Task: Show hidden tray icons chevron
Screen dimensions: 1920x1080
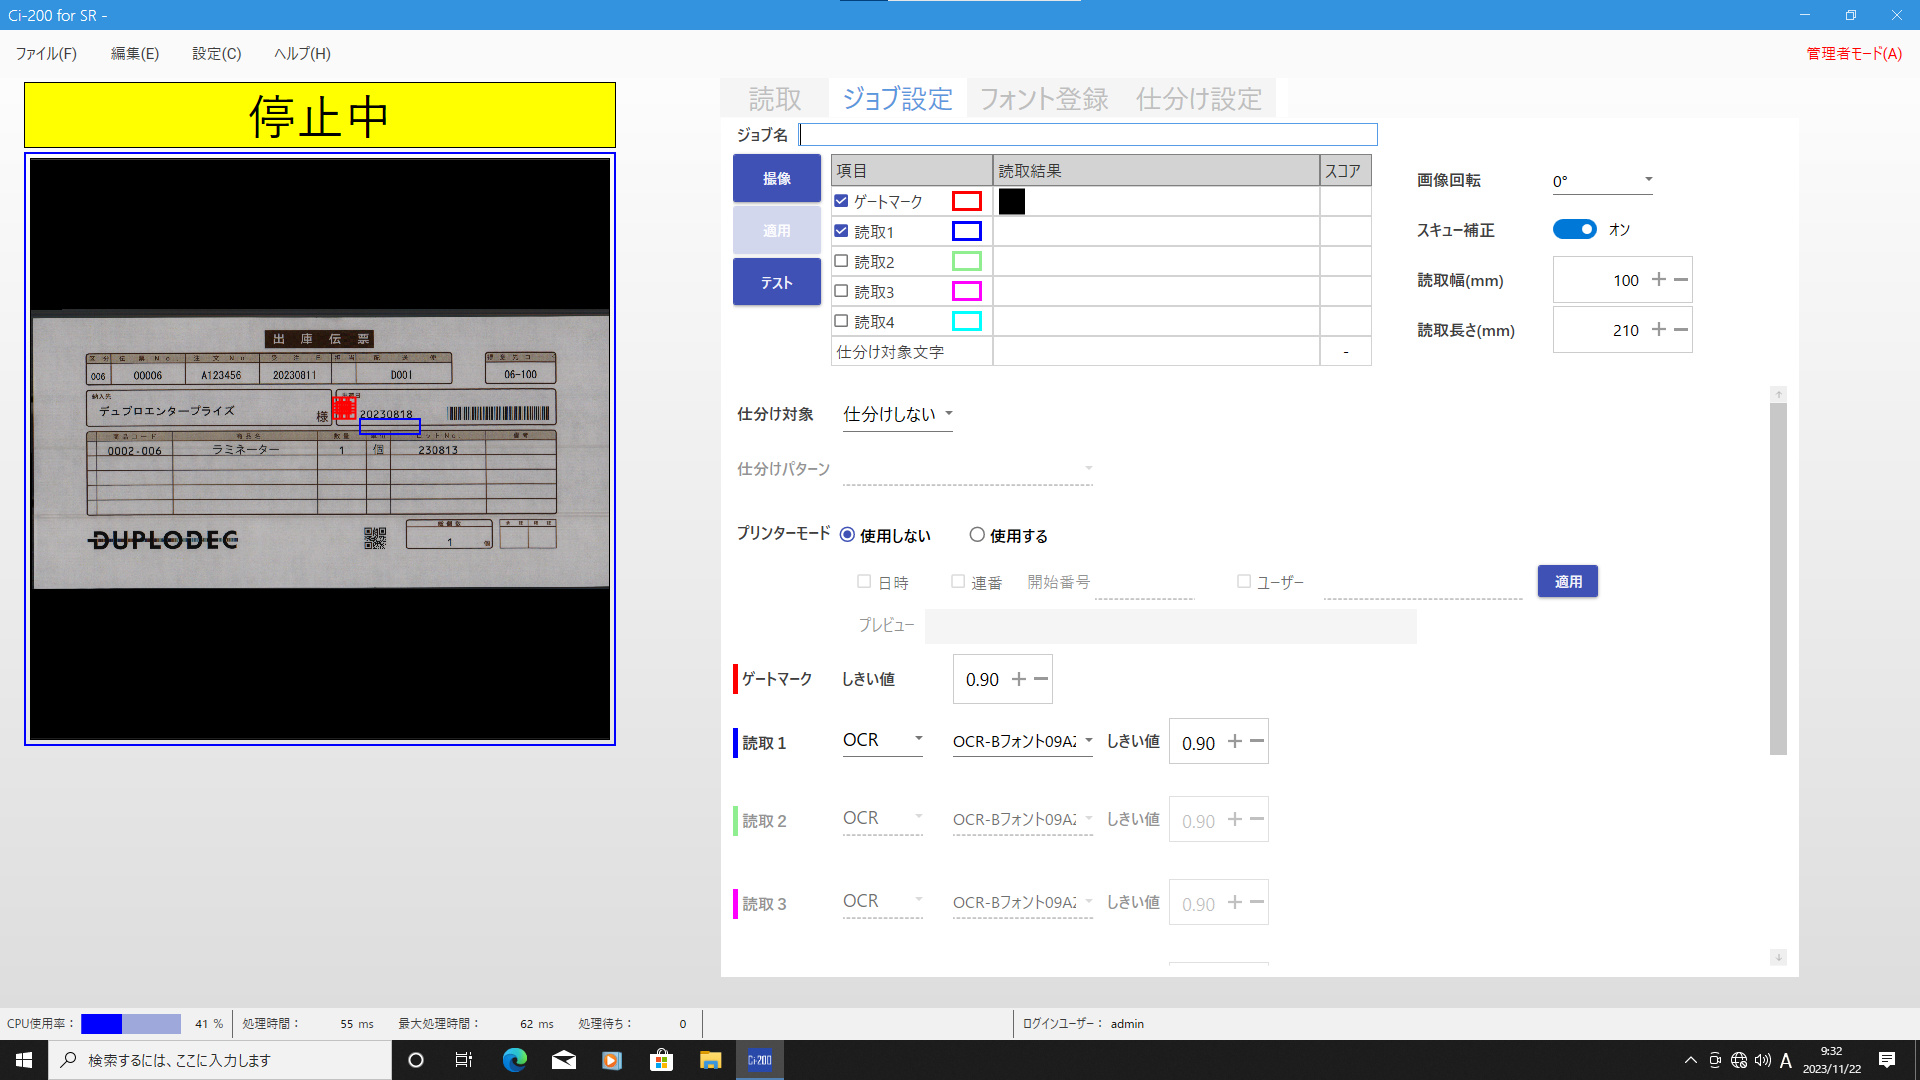Action: (1691, 1060)
